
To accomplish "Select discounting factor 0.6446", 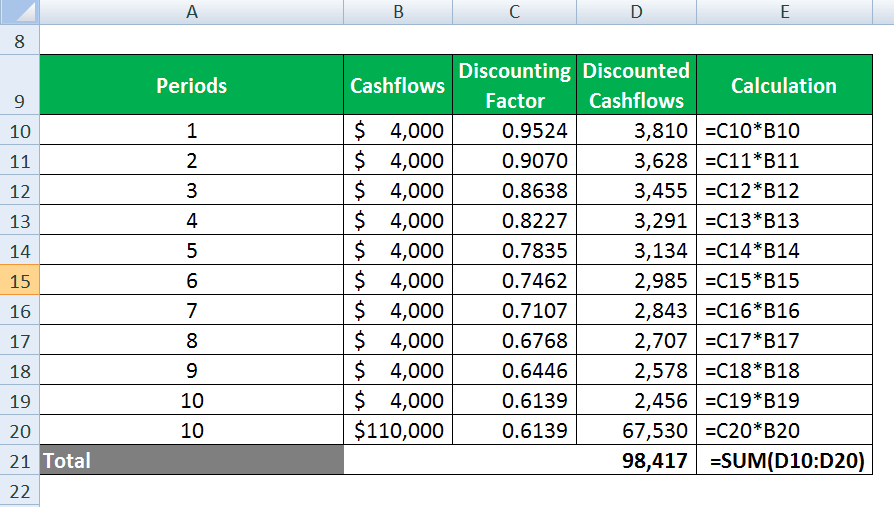I will [514, 370].
